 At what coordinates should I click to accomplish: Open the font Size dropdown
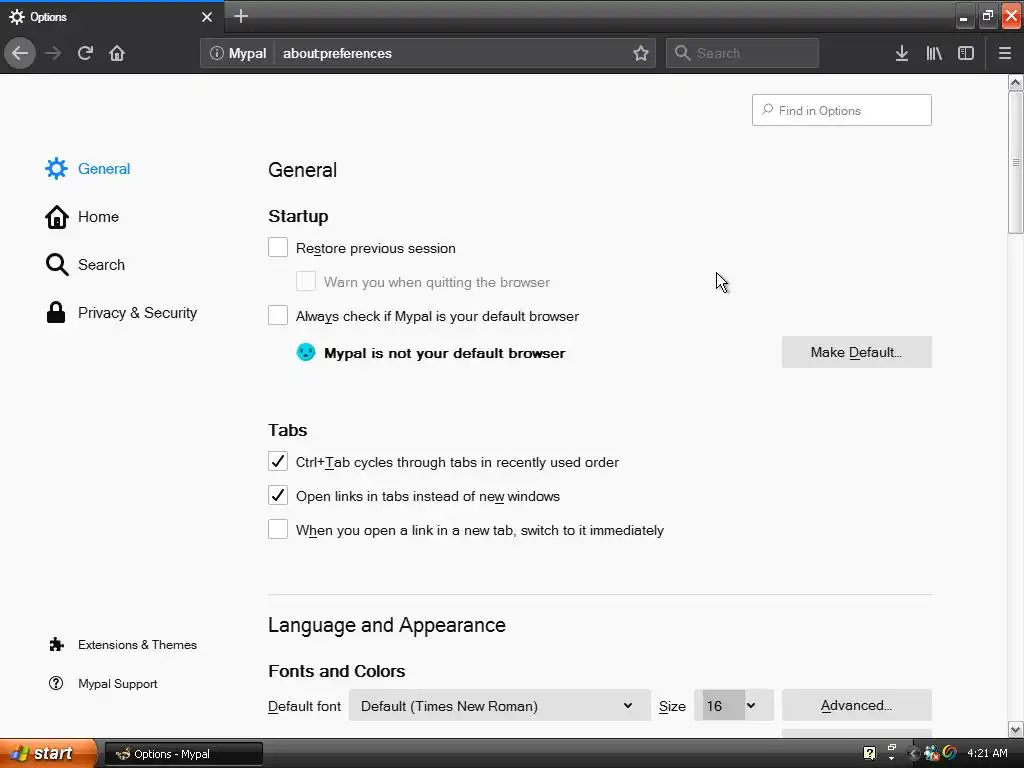pyautogui.click(x=733, y=706)
